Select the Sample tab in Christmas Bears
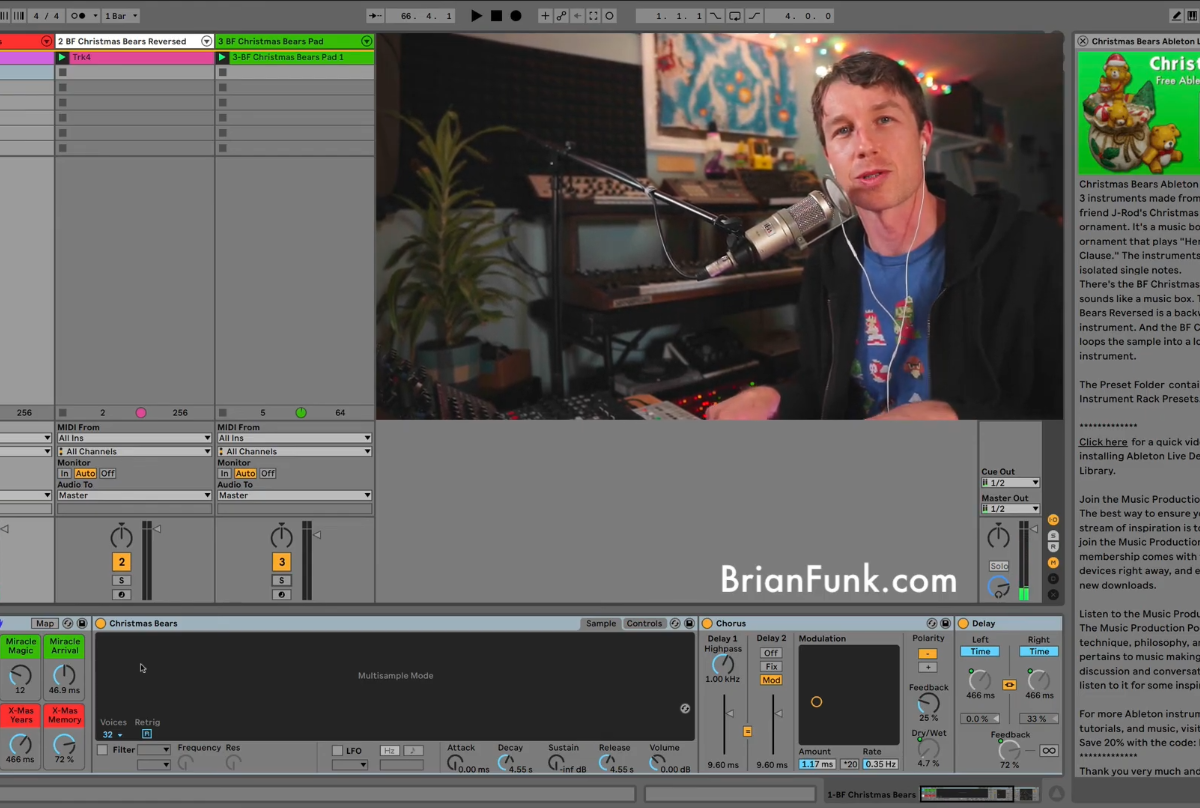The width and height of the screenshot is (1200, 808). [x=600, y=624]
